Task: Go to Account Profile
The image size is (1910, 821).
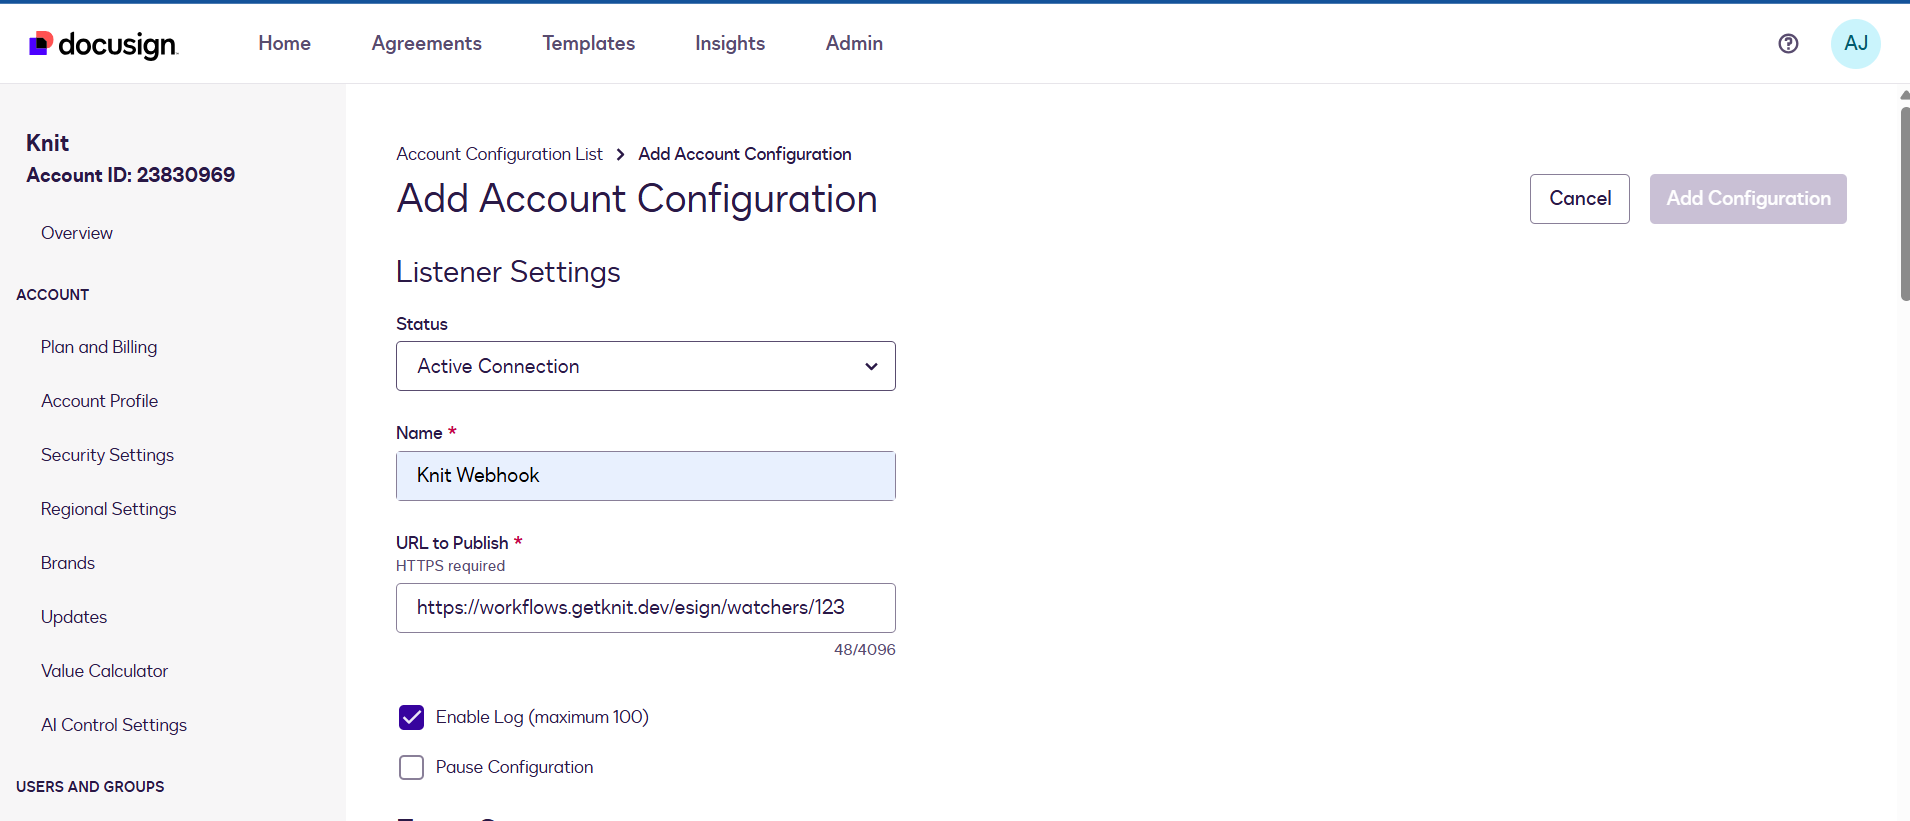Action: [99, 401]
